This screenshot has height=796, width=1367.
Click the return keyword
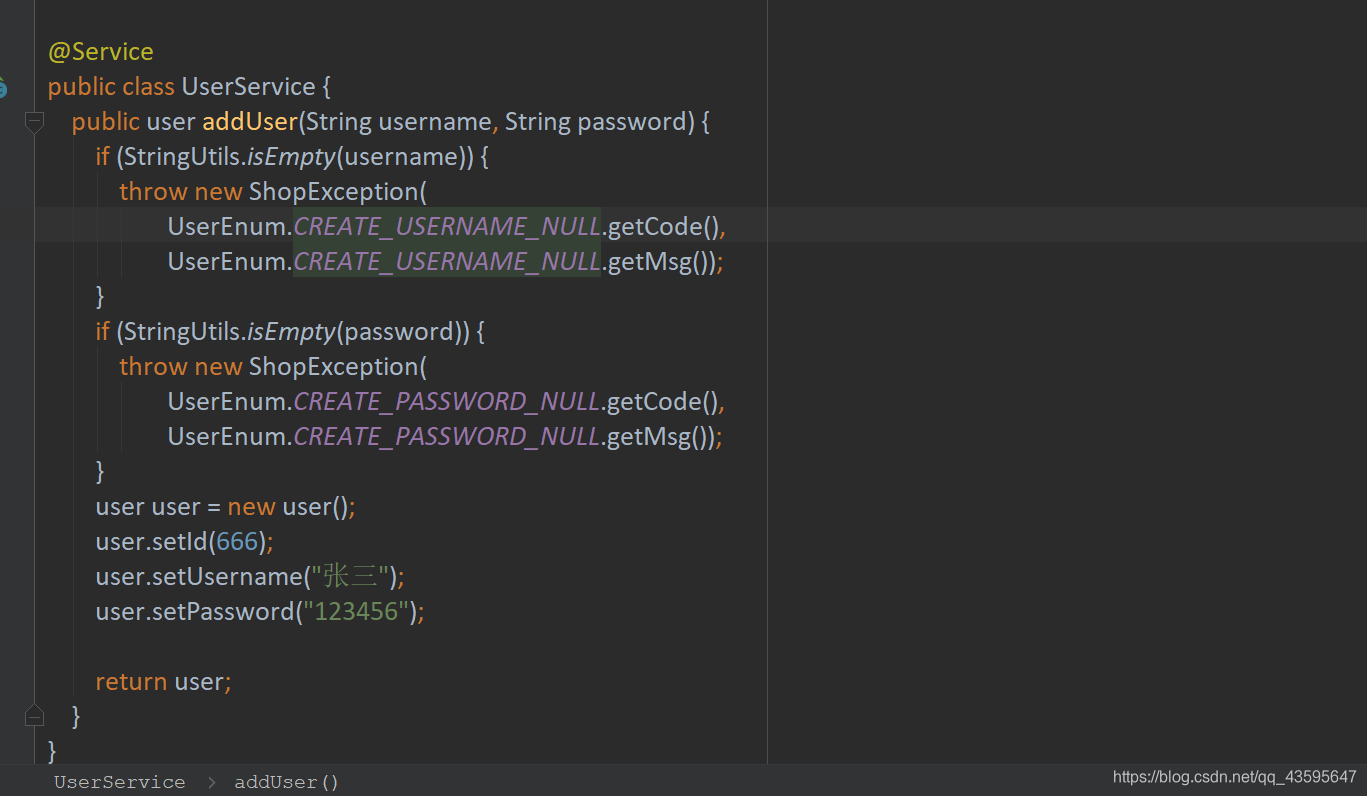131,682
